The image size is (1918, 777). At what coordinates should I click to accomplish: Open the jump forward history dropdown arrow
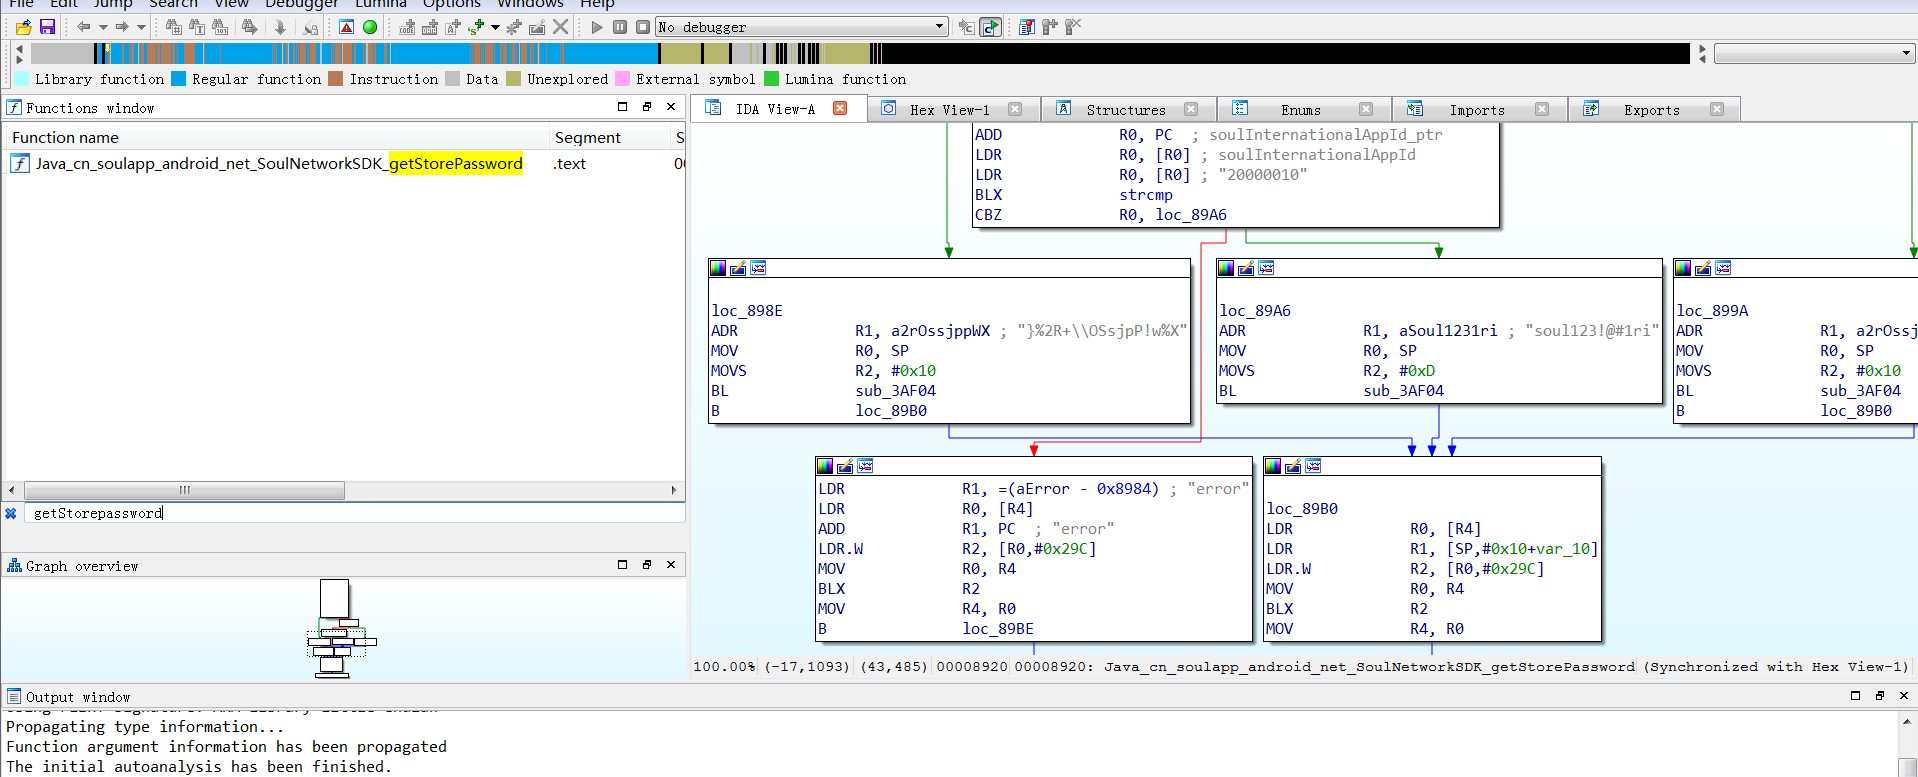[141, 27]
